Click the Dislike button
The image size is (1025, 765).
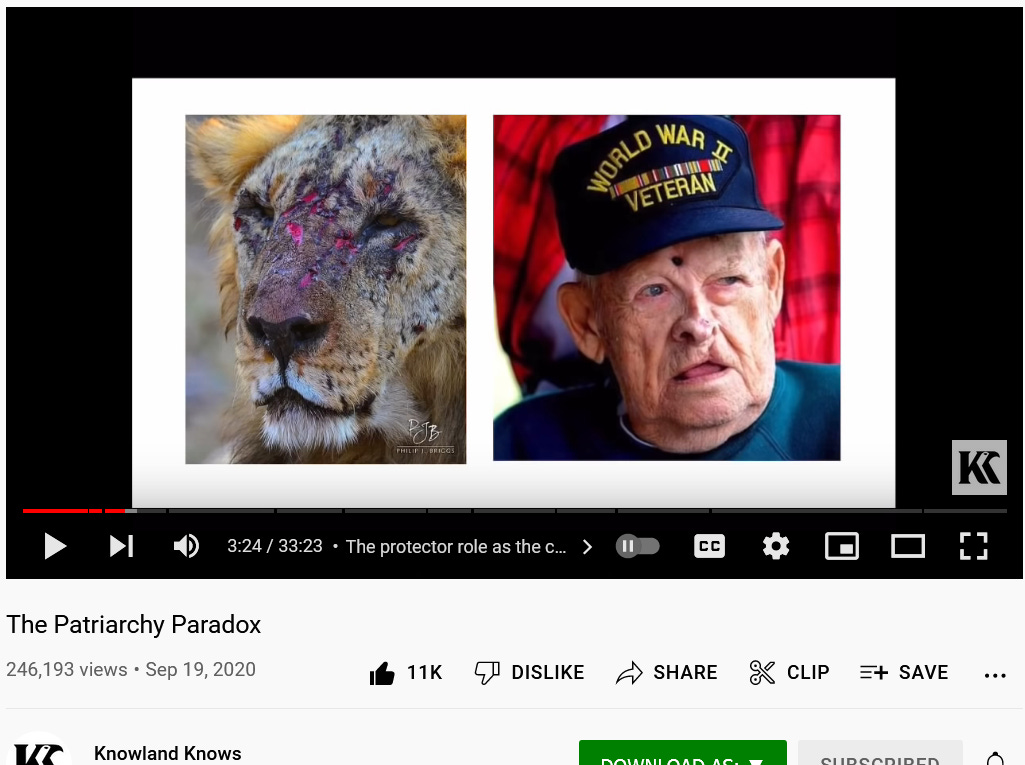click(529, 672)
